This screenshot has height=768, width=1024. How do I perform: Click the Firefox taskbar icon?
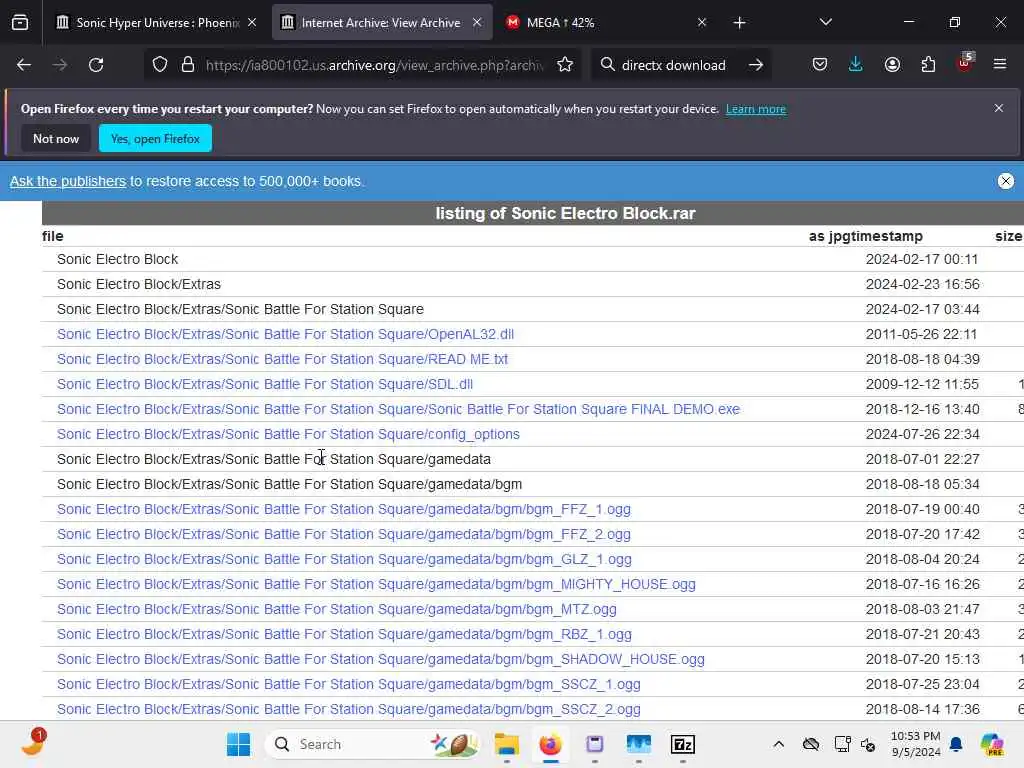click(551, 744)
